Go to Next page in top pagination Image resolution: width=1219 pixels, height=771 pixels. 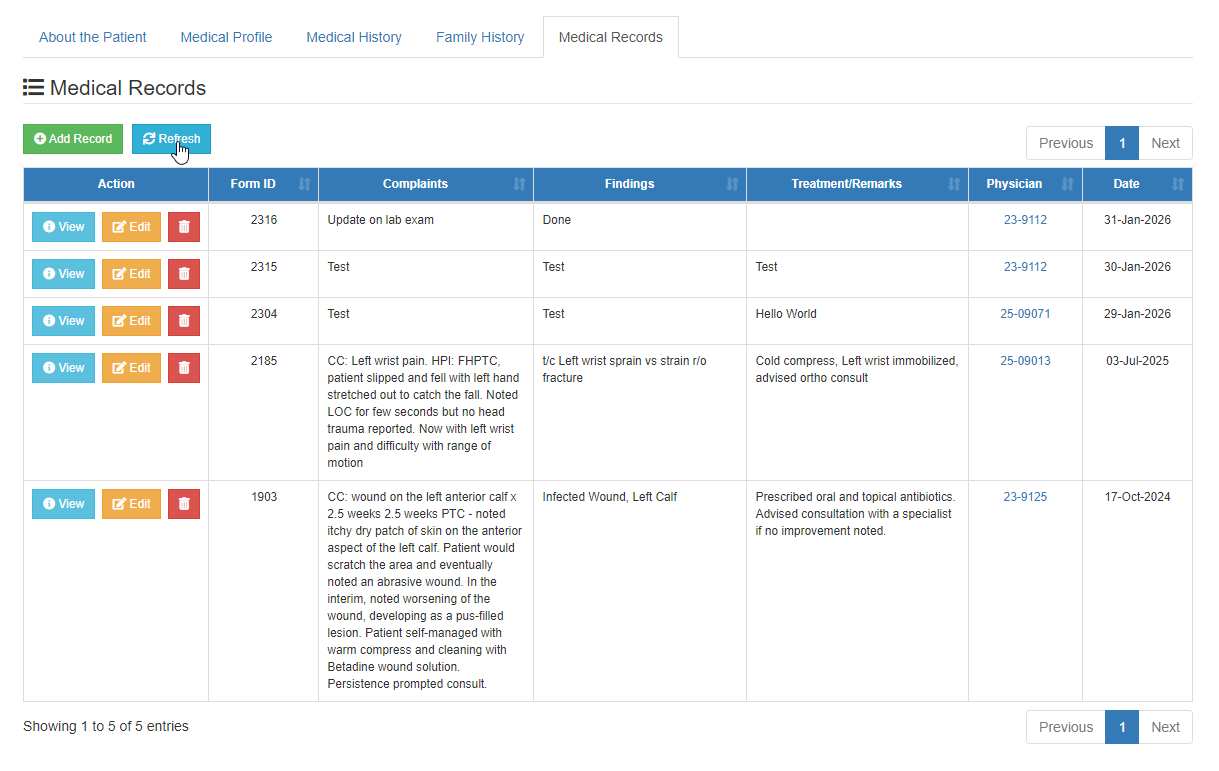[x=1165, y=143]
